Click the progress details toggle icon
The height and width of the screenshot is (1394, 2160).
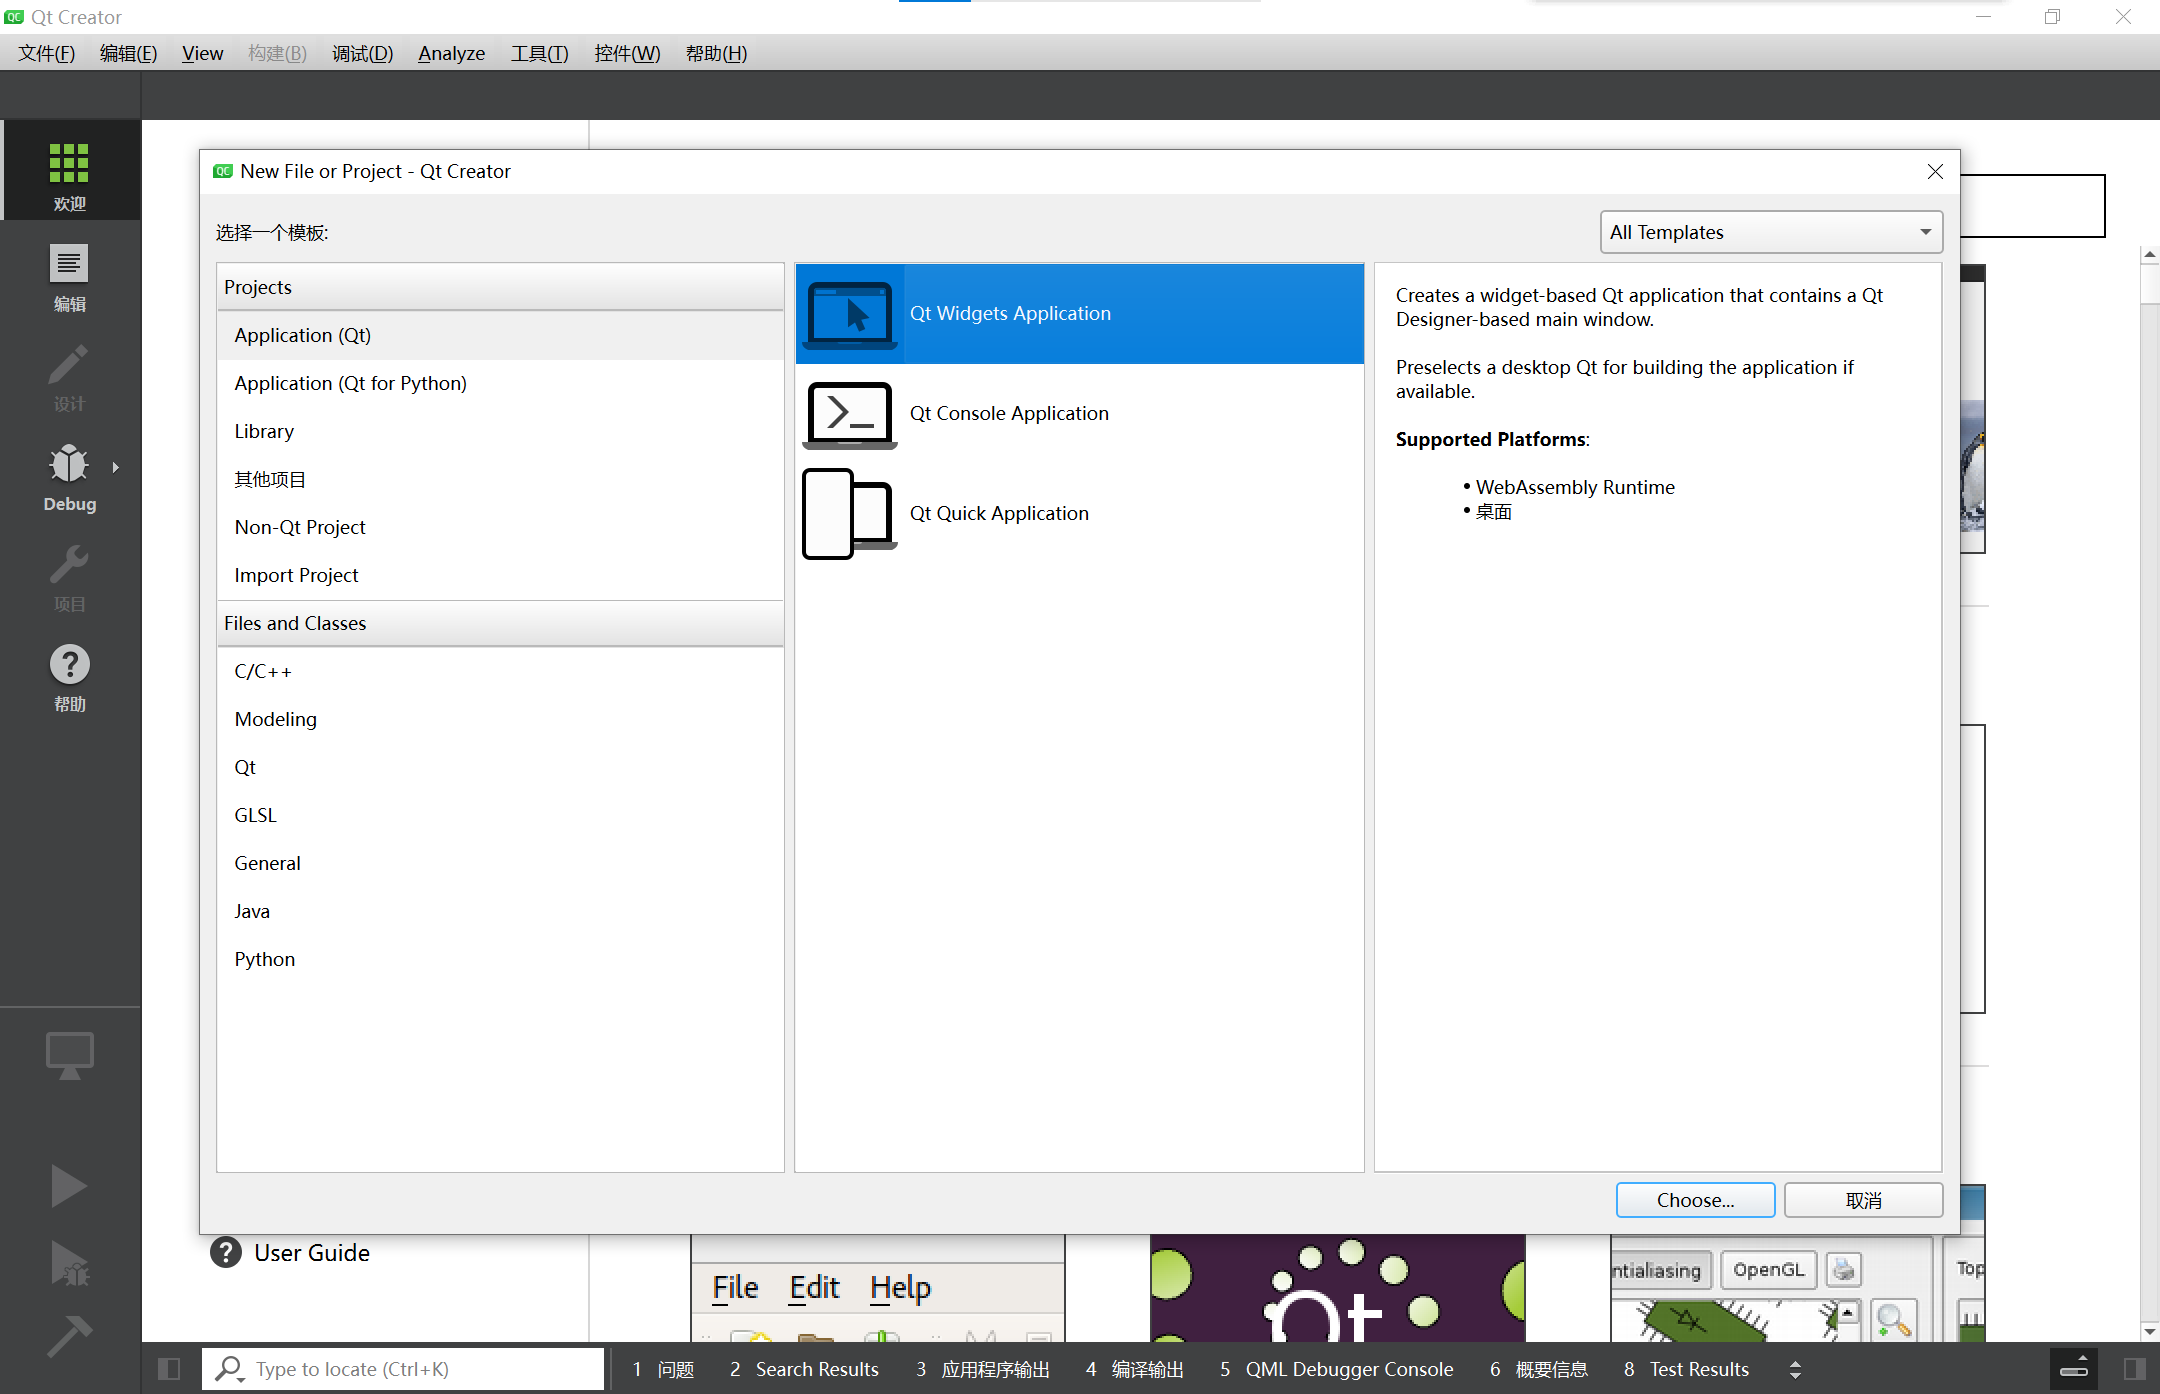(2075, 1368)
